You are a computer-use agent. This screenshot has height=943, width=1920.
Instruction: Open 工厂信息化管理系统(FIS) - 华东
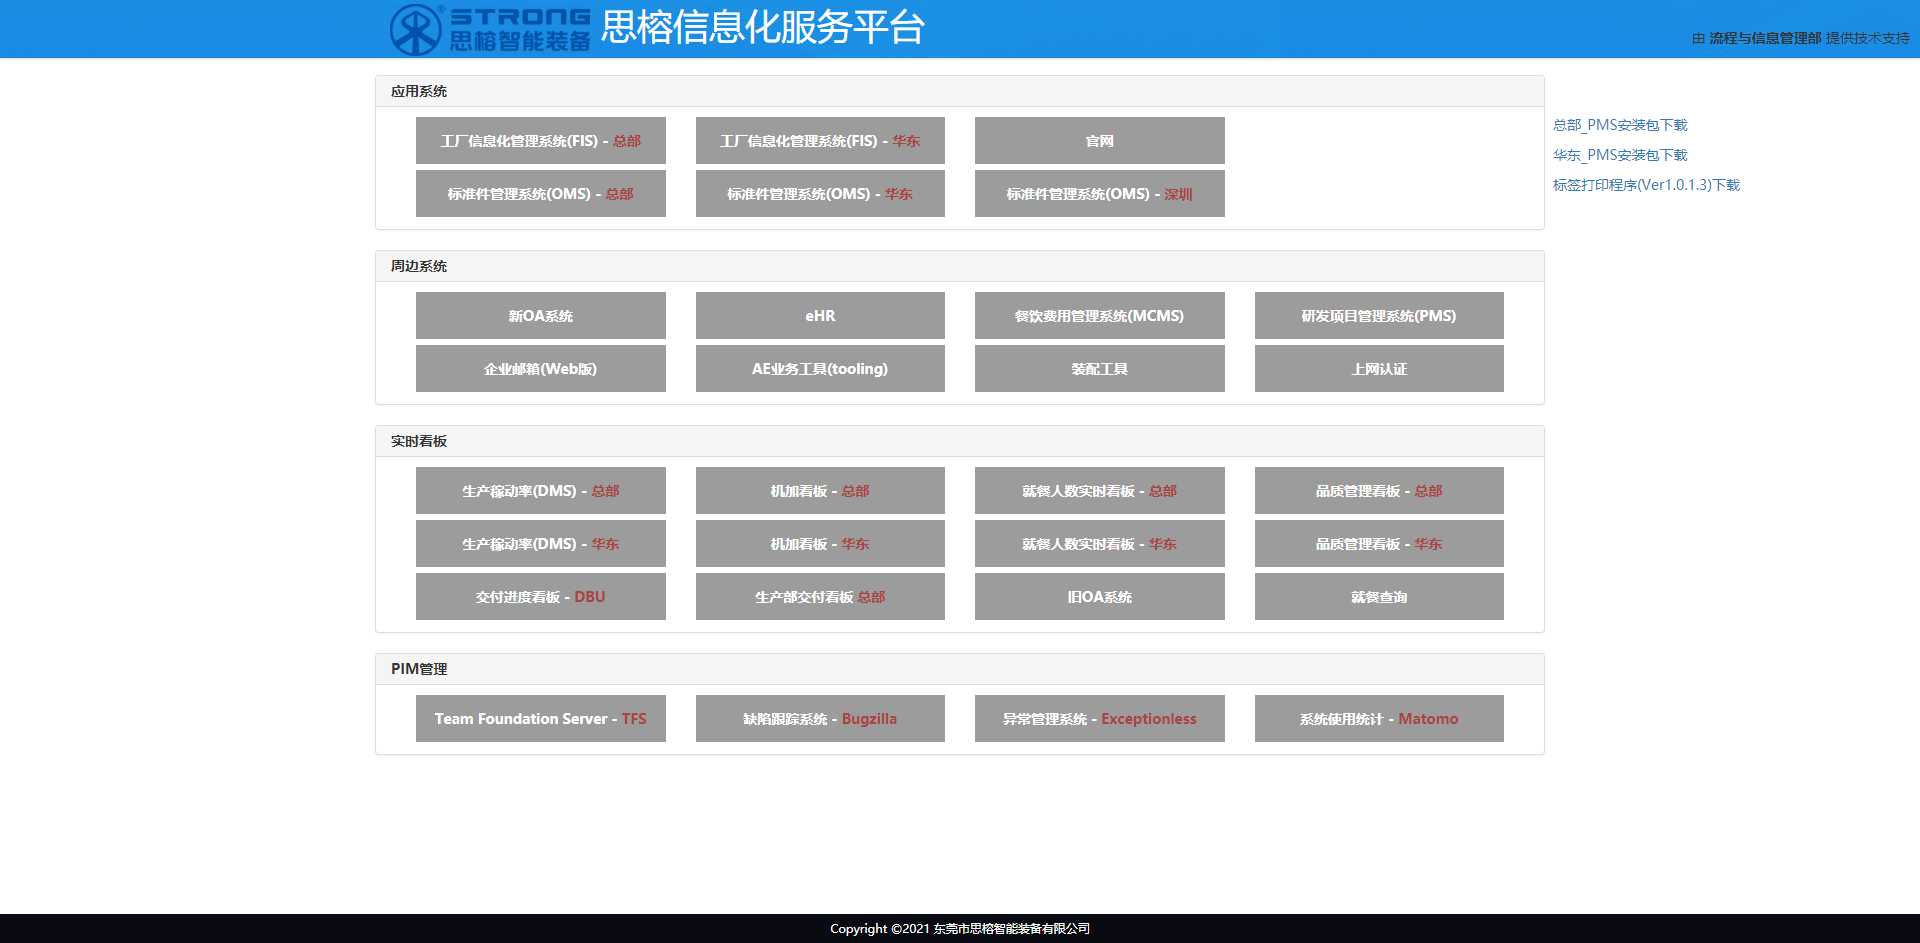point(820,141)
